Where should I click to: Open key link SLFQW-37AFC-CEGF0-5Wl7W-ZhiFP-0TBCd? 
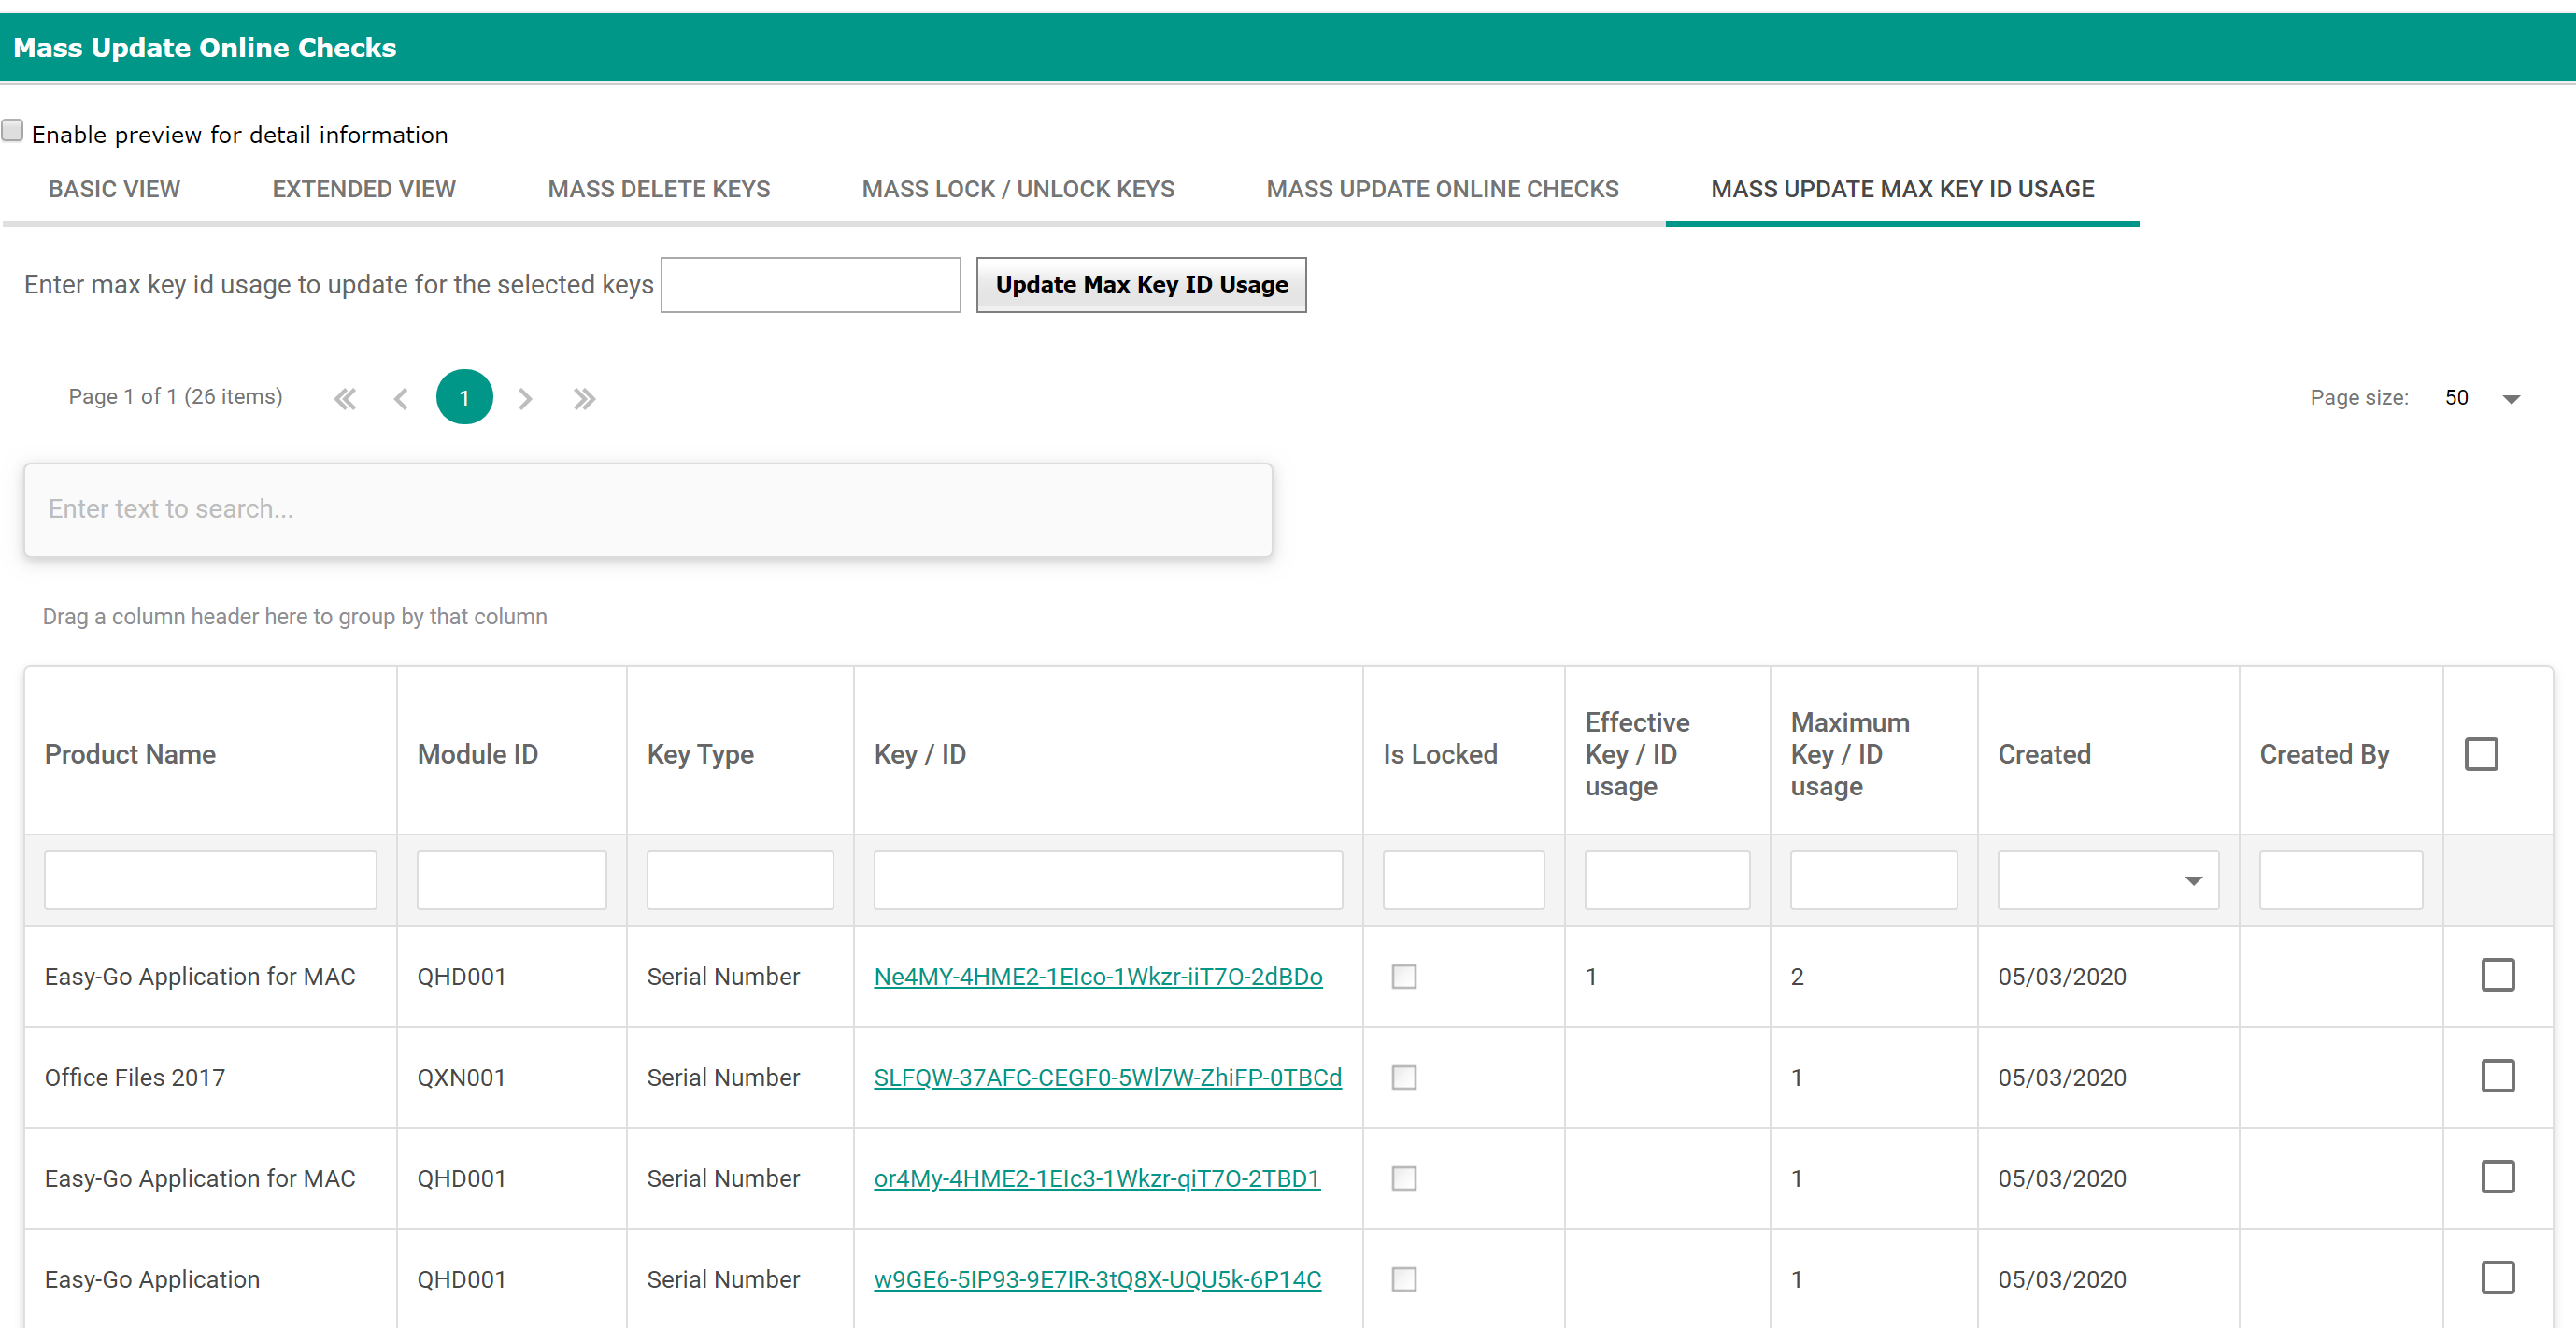(1107, 1078)
